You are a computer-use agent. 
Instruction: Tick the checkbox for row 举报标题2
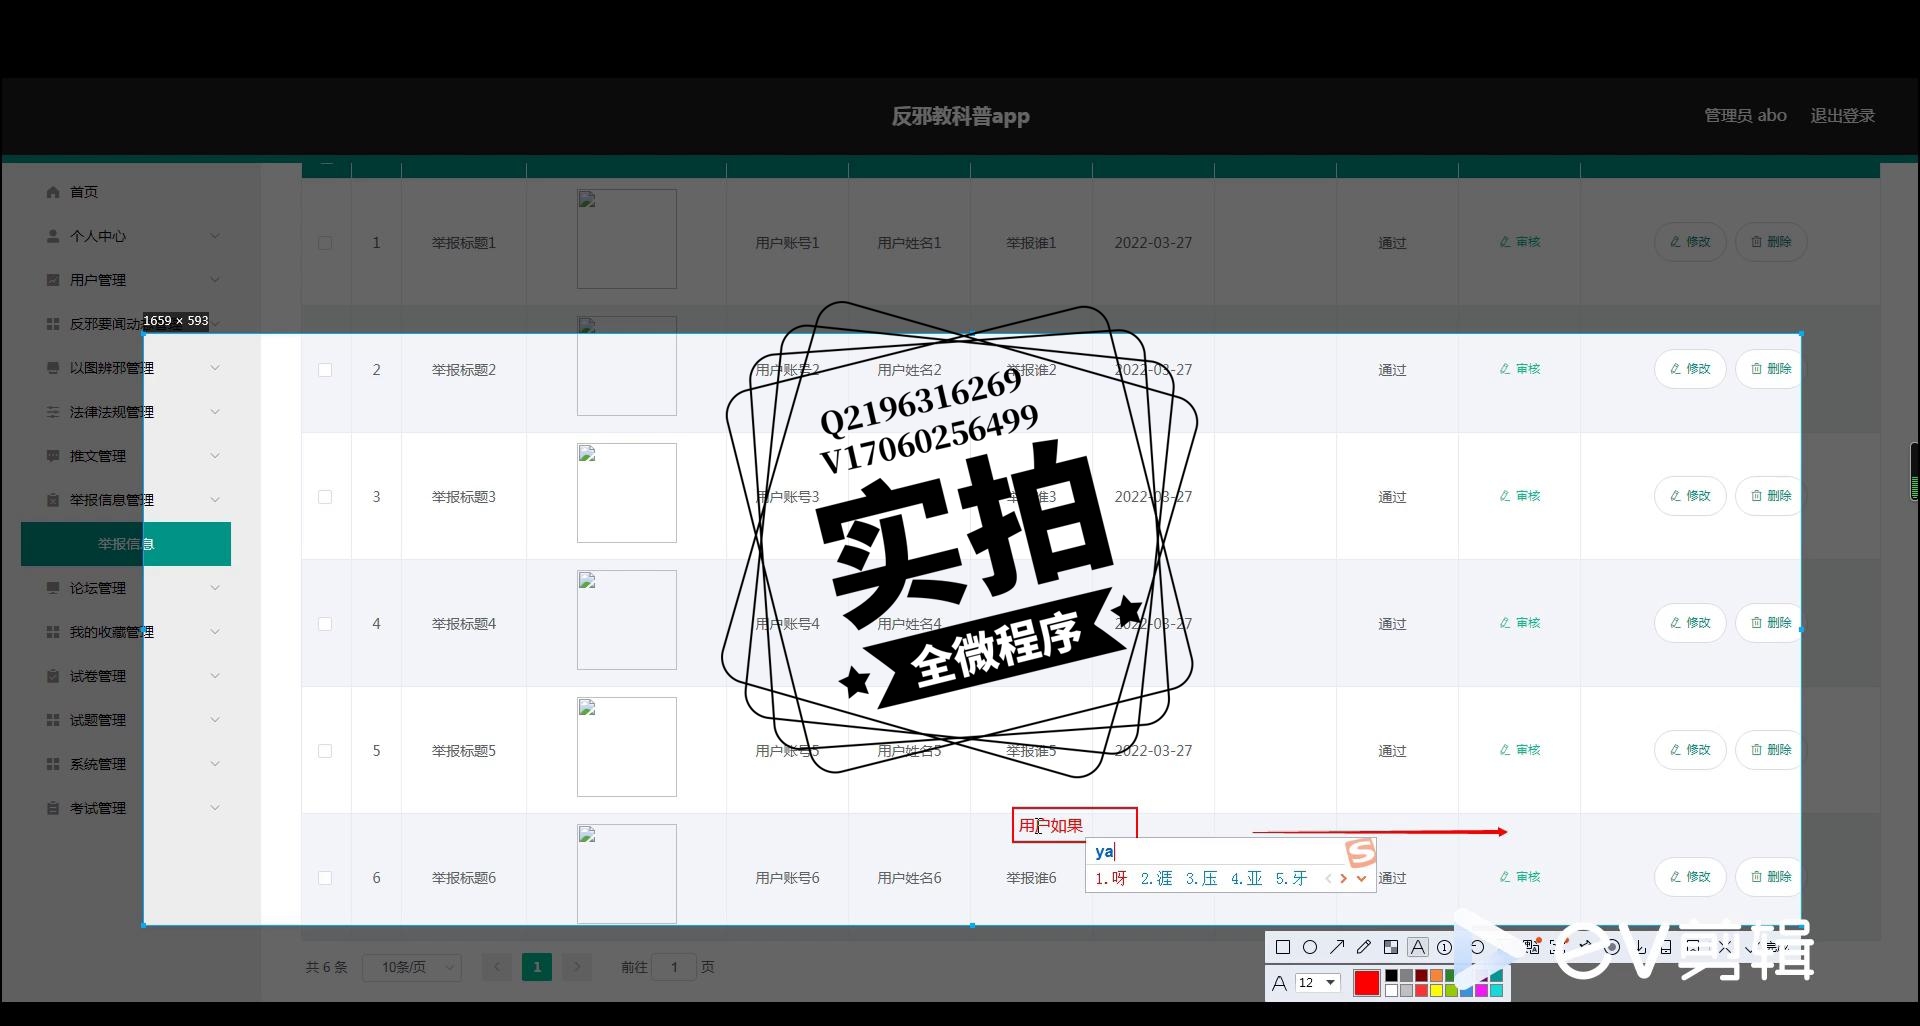point(325,370)
